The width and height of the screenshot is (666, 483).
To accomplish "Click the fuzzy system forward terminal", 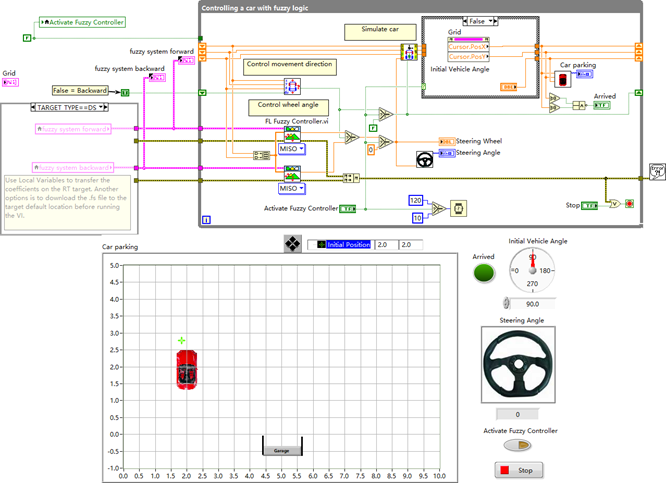I will point(186,60).
